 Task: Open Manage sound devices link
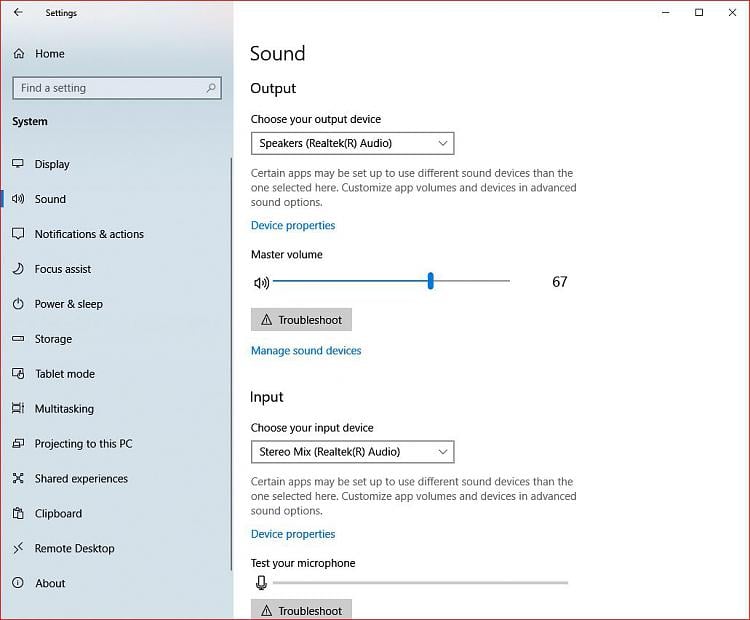(306, 351)
